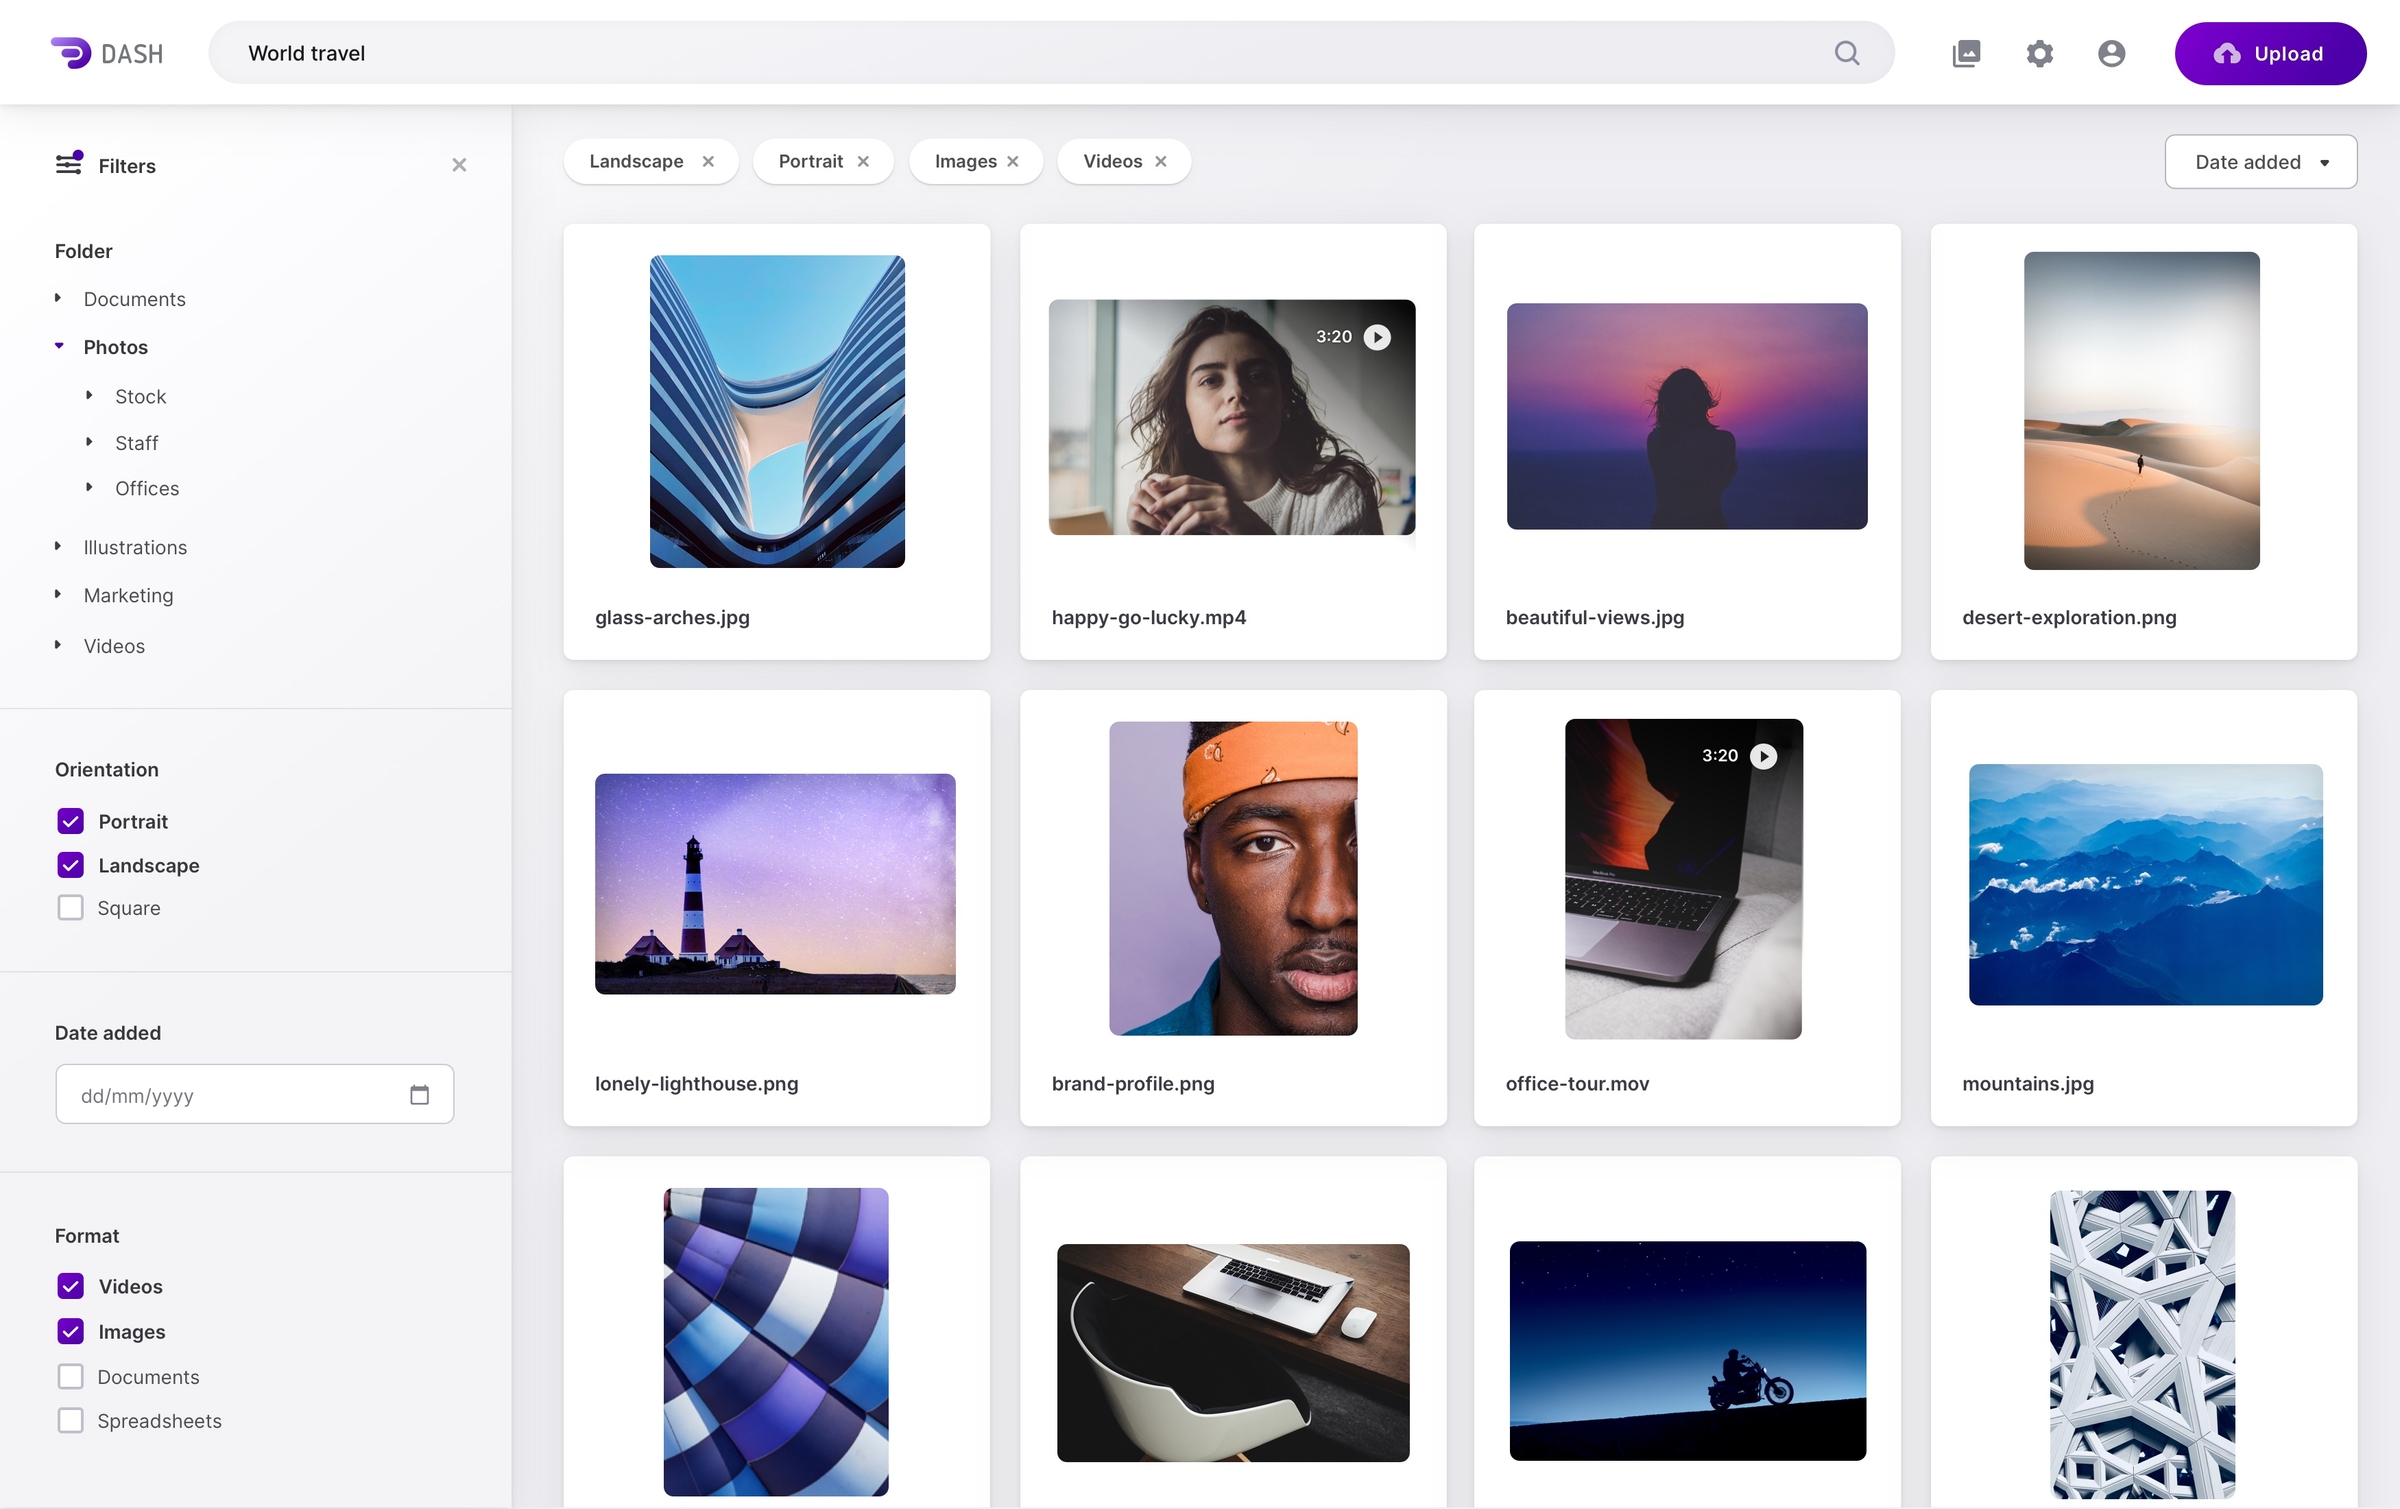This screenshot has height=1509, width=2400.
Task: Toggle the Portrait orientation checkbox
Action: [x=70, y=819]
